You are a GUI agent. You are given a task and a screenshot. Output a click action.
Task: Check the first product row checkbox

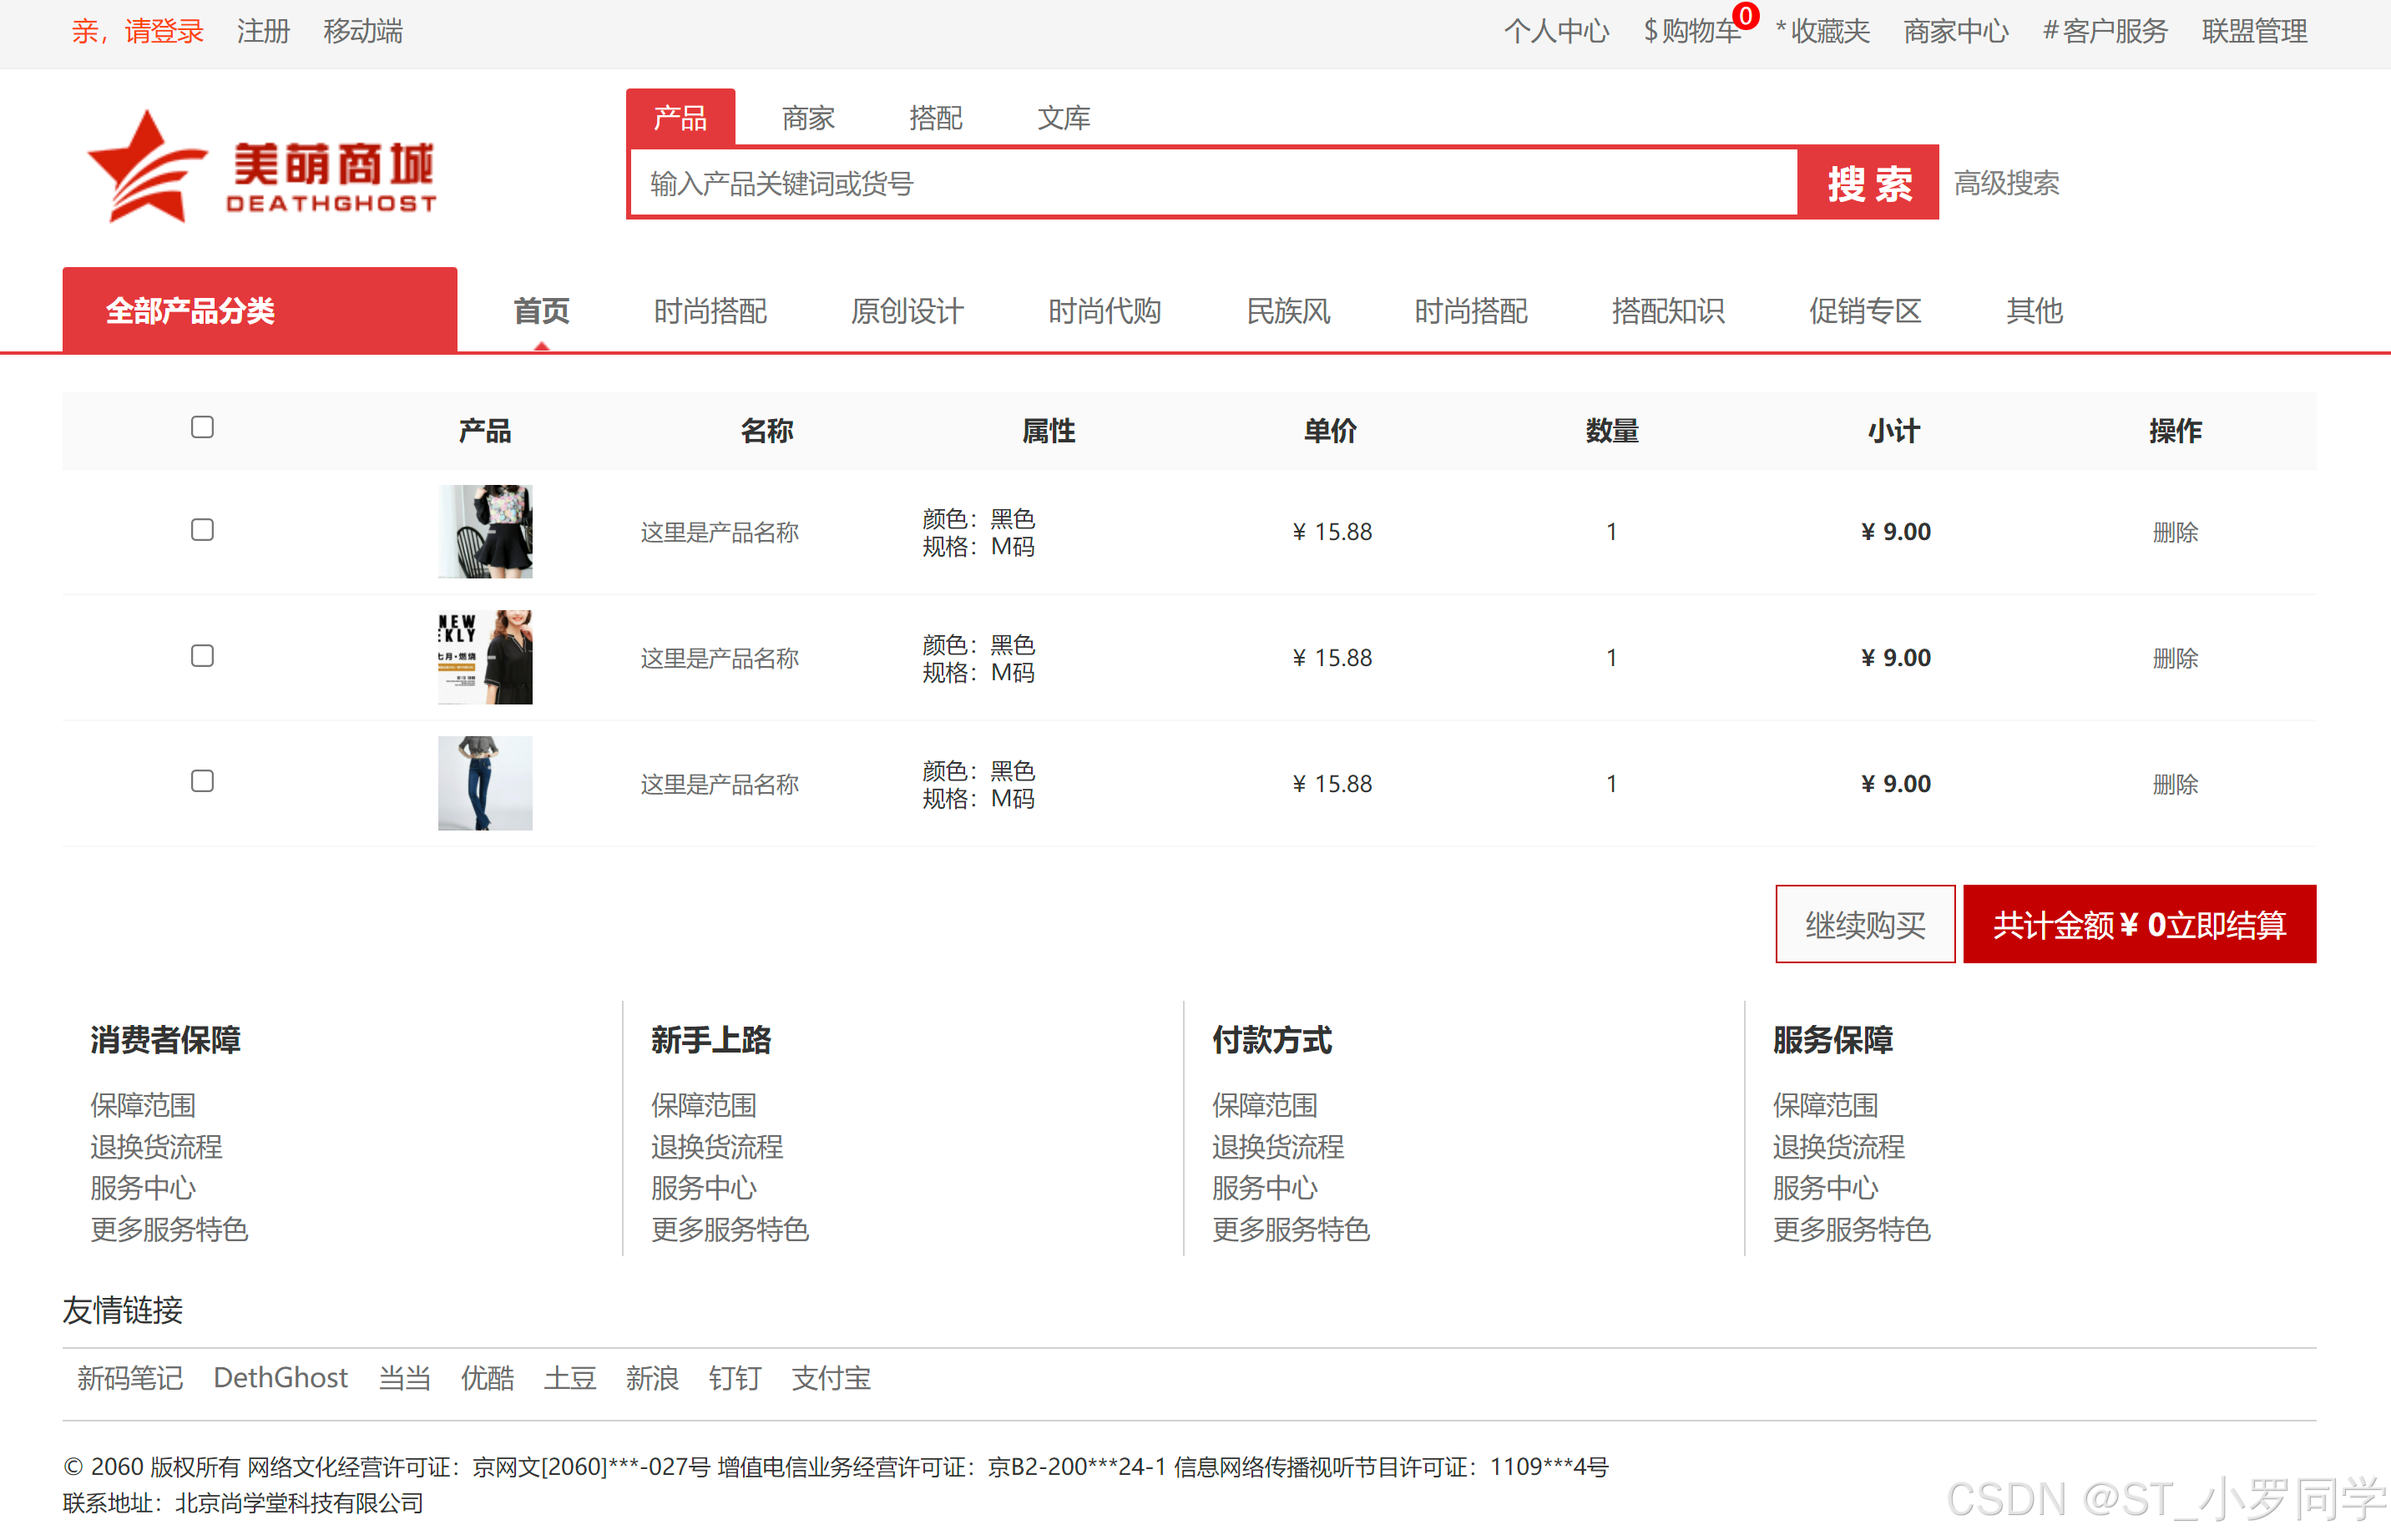tap(202, 530)
